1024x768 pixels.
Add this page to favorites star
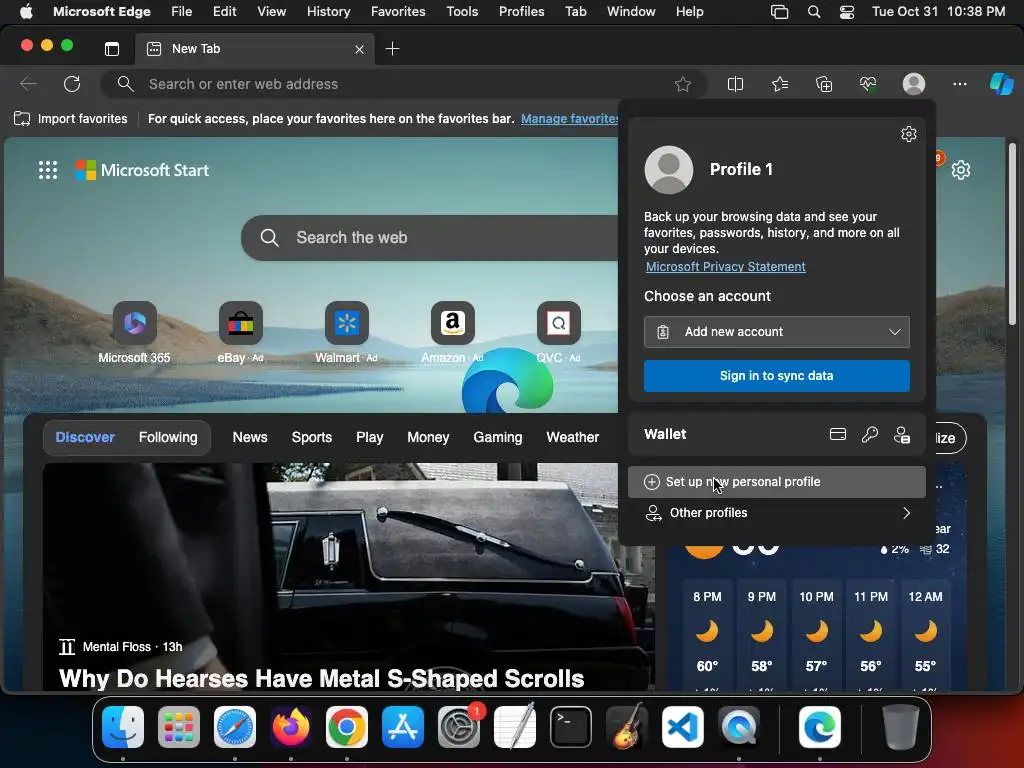click(x=682, y=84)
